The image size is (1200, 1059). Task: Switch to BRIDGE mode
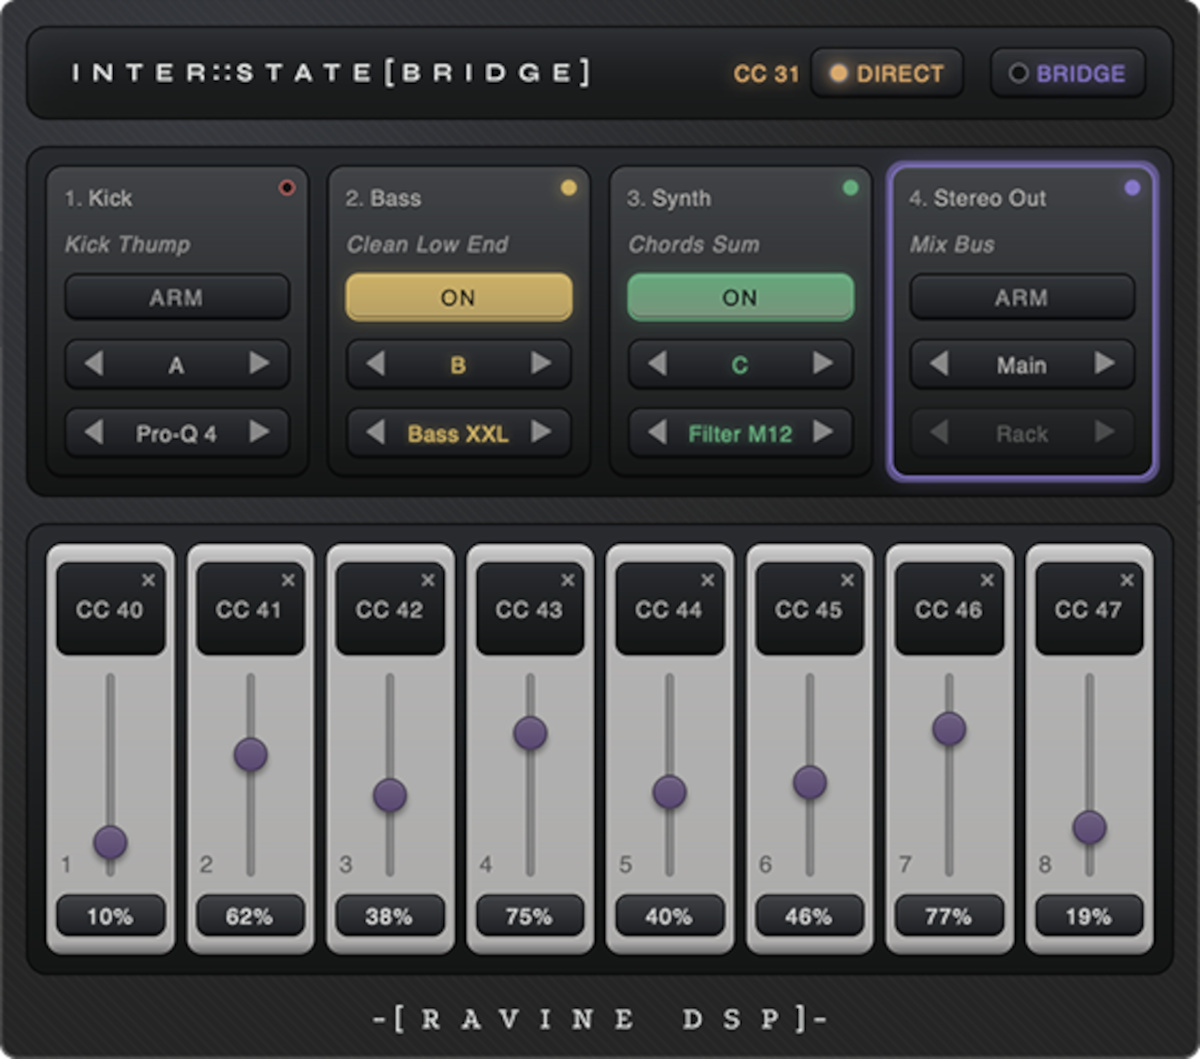[1068, 73]
